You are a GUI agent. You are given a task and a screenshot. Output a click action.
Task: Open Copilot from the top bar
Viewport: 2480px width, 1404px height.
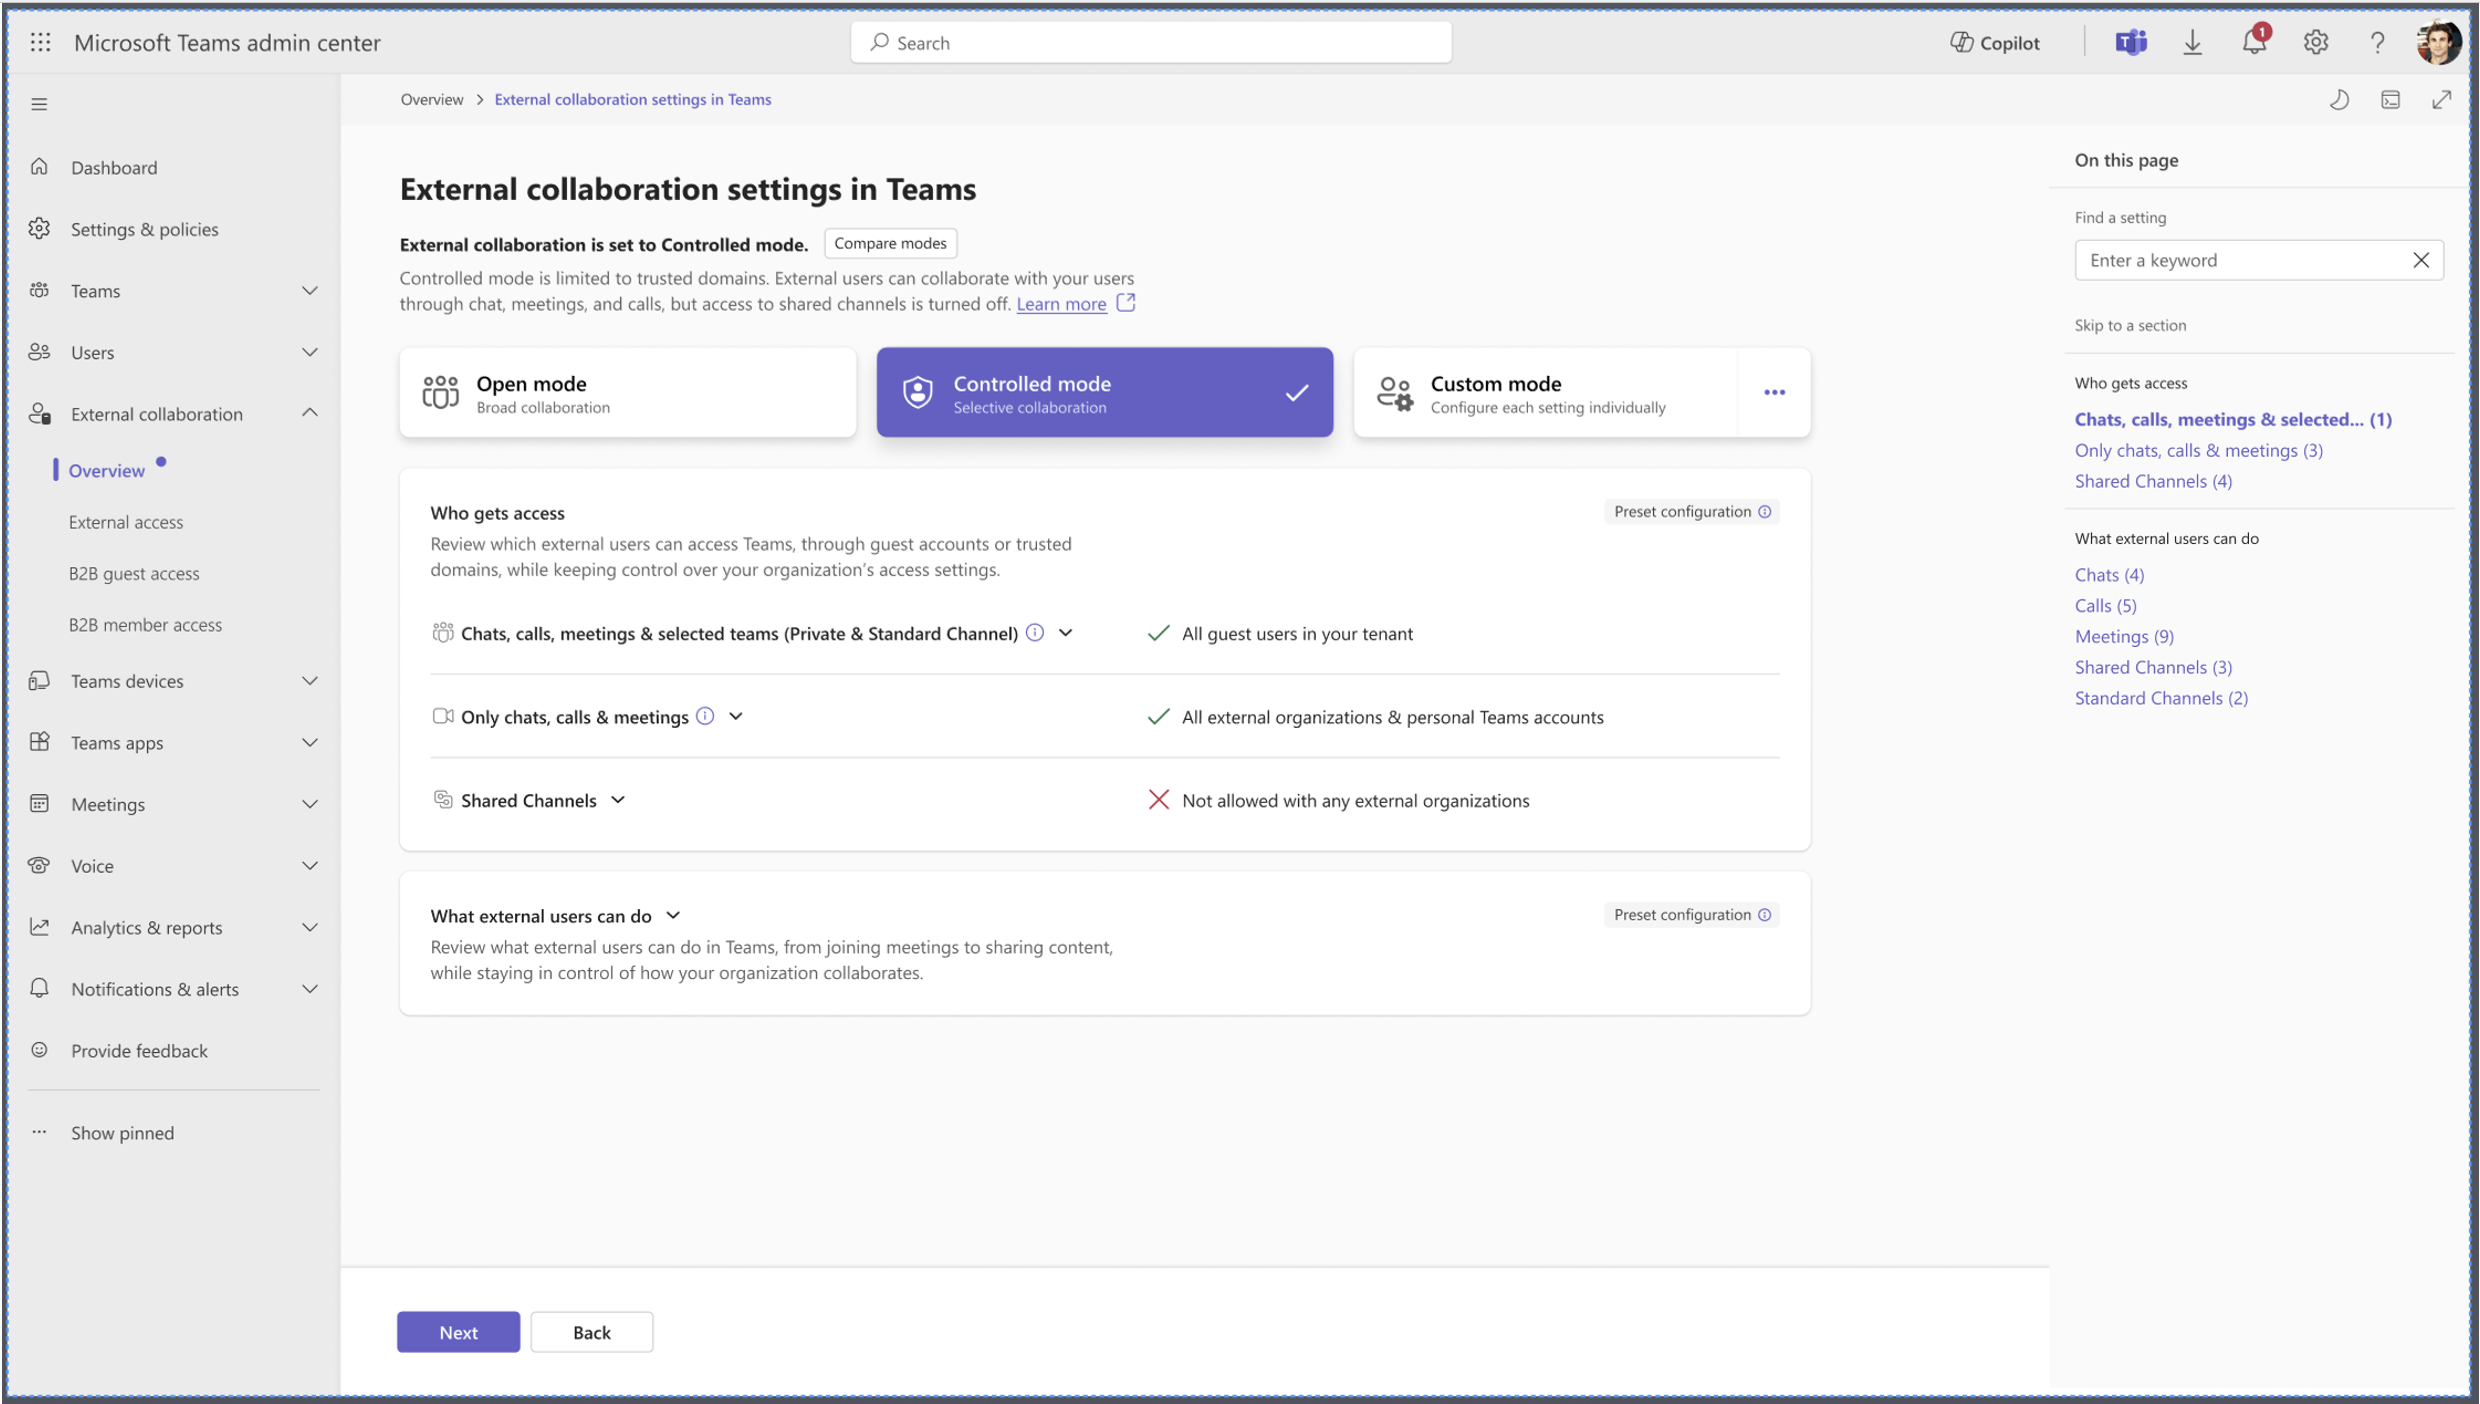[x=1993, y=42]
